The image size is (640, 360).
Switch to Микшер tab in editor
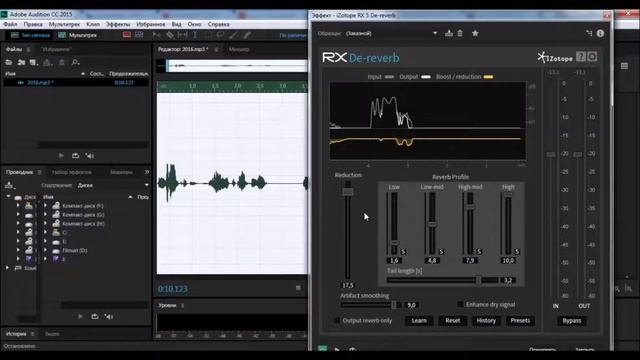239,49
